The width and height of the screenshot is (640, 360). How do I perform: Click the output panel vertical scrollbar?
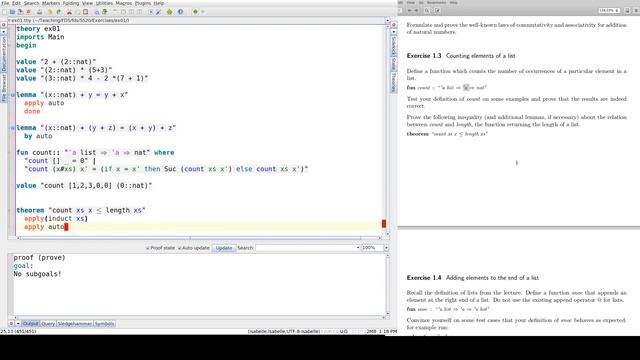pos(387,284)
